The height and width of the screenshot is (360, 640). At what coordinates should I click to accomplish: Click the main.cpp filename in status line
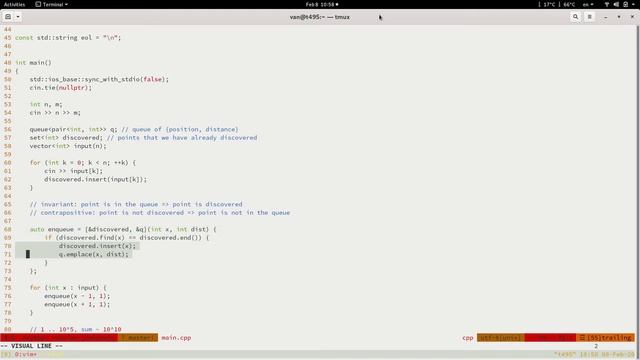tap(176, 338)
